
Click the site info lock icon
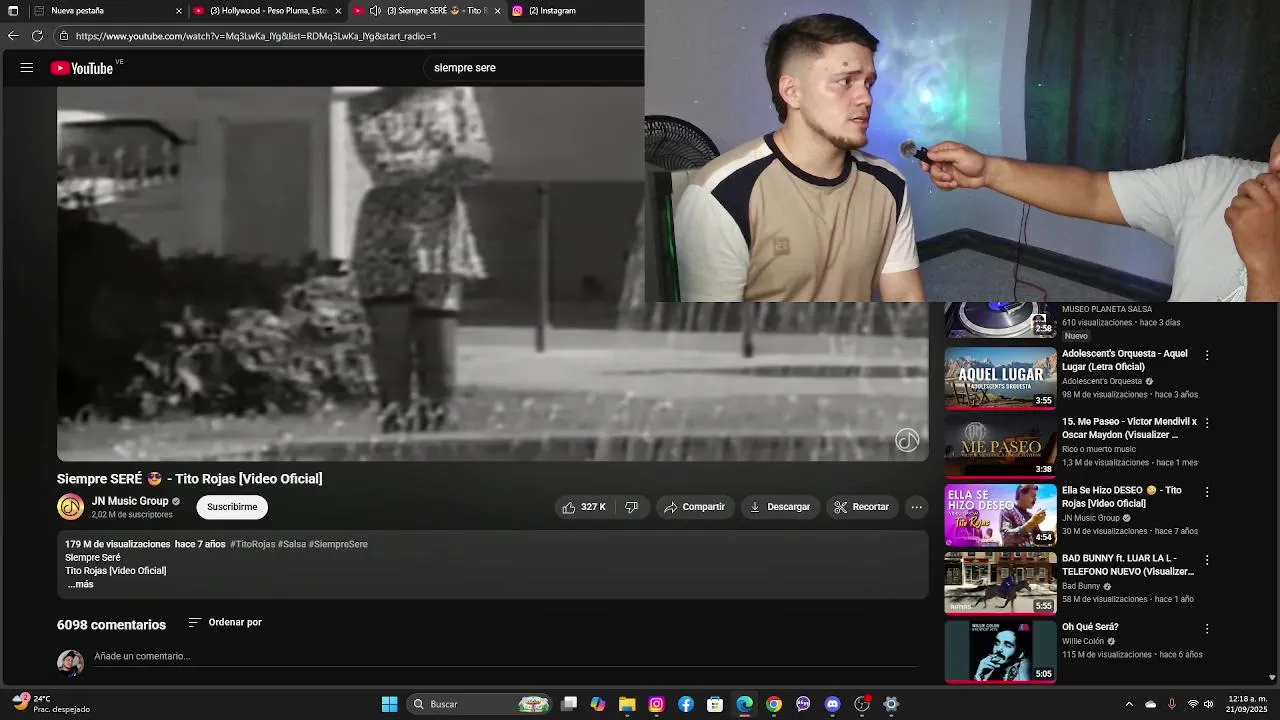(63, 36)
